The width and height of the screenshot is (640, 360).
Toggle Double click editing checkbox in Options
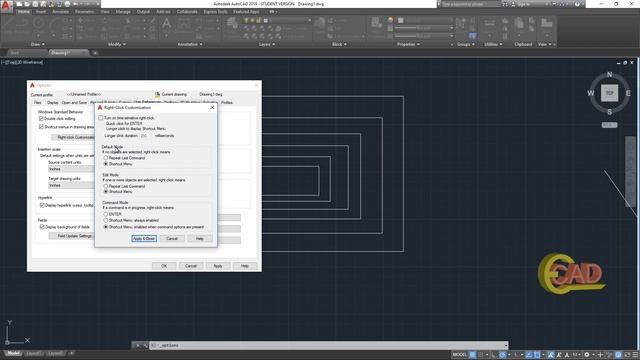[x=41, y=118]
